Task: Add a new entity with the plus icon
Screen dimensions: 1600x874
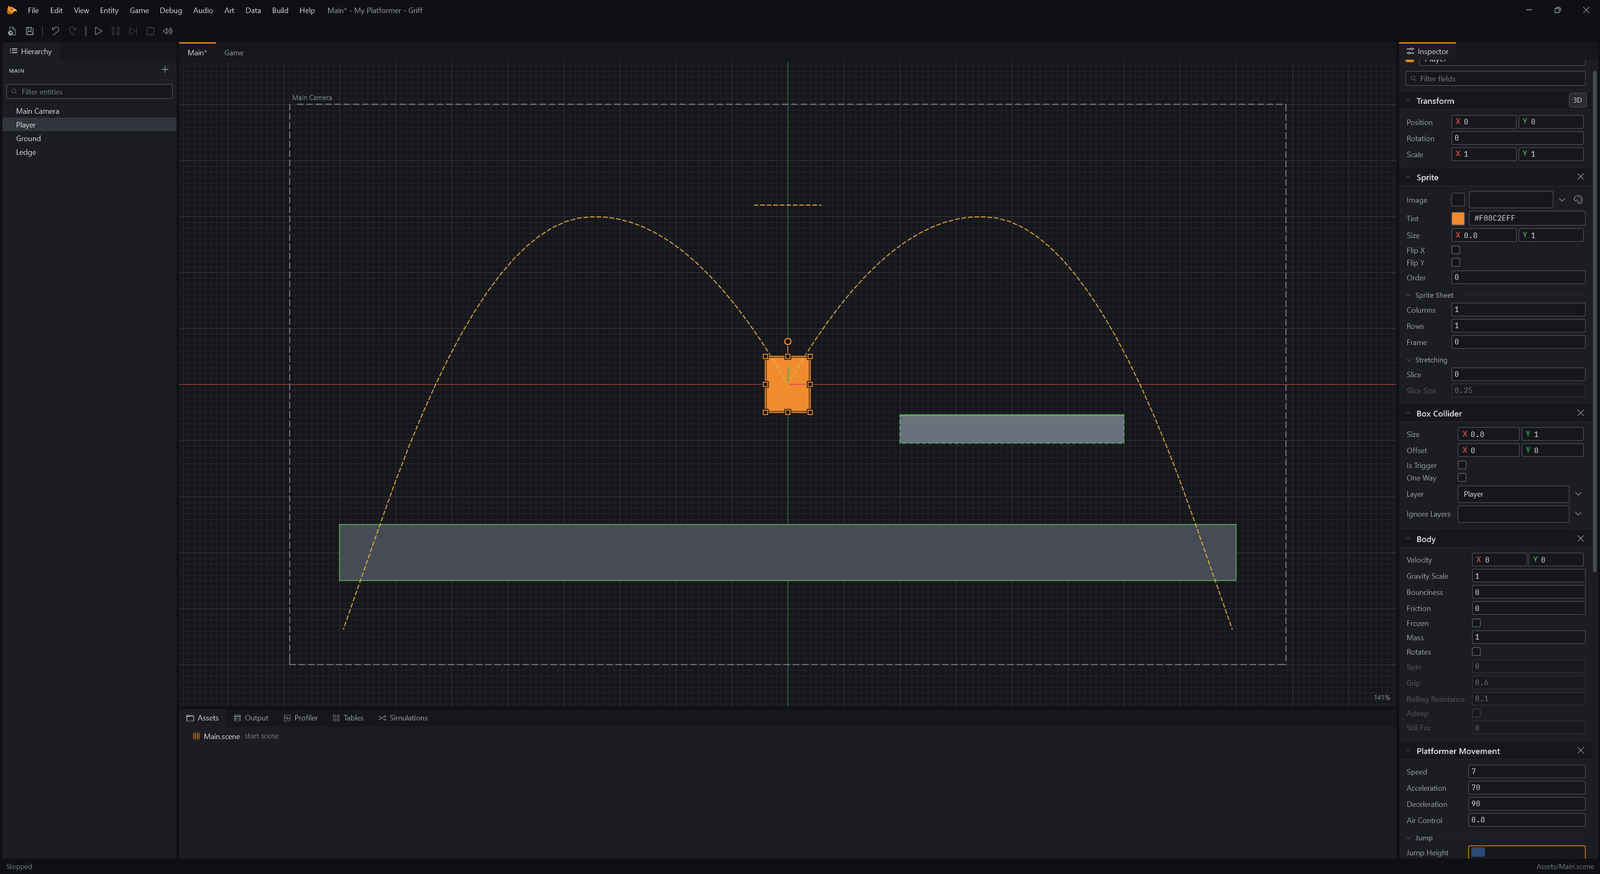Action: click(x=165, y=70)
